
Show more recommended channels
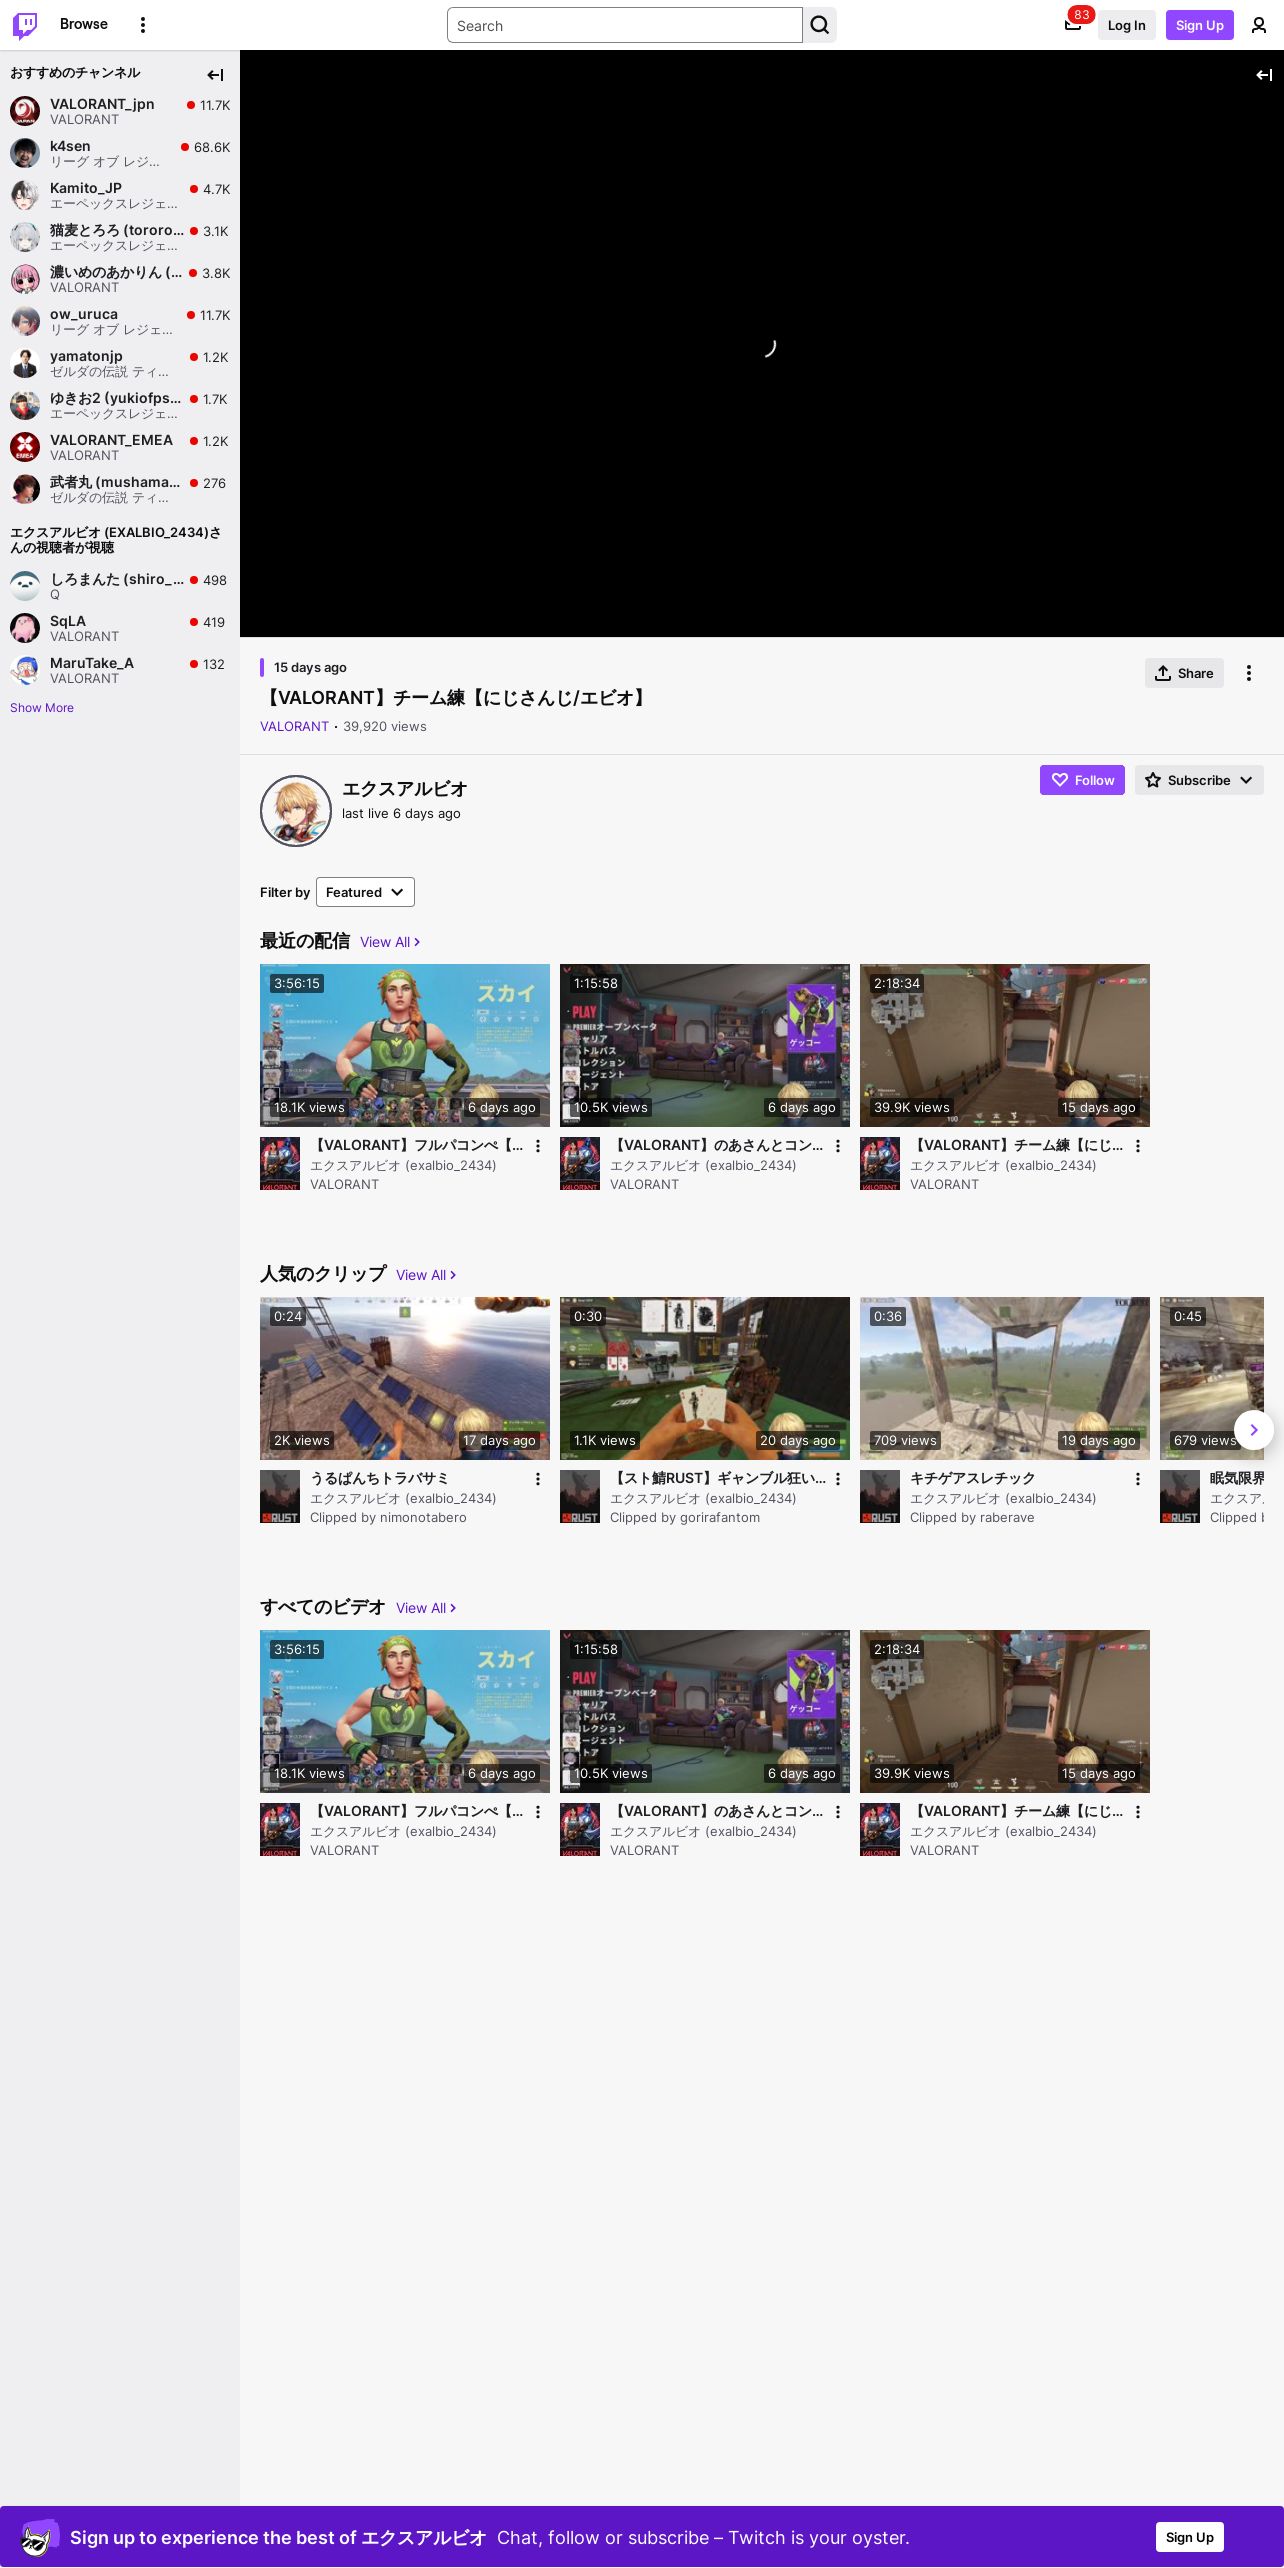42,708
